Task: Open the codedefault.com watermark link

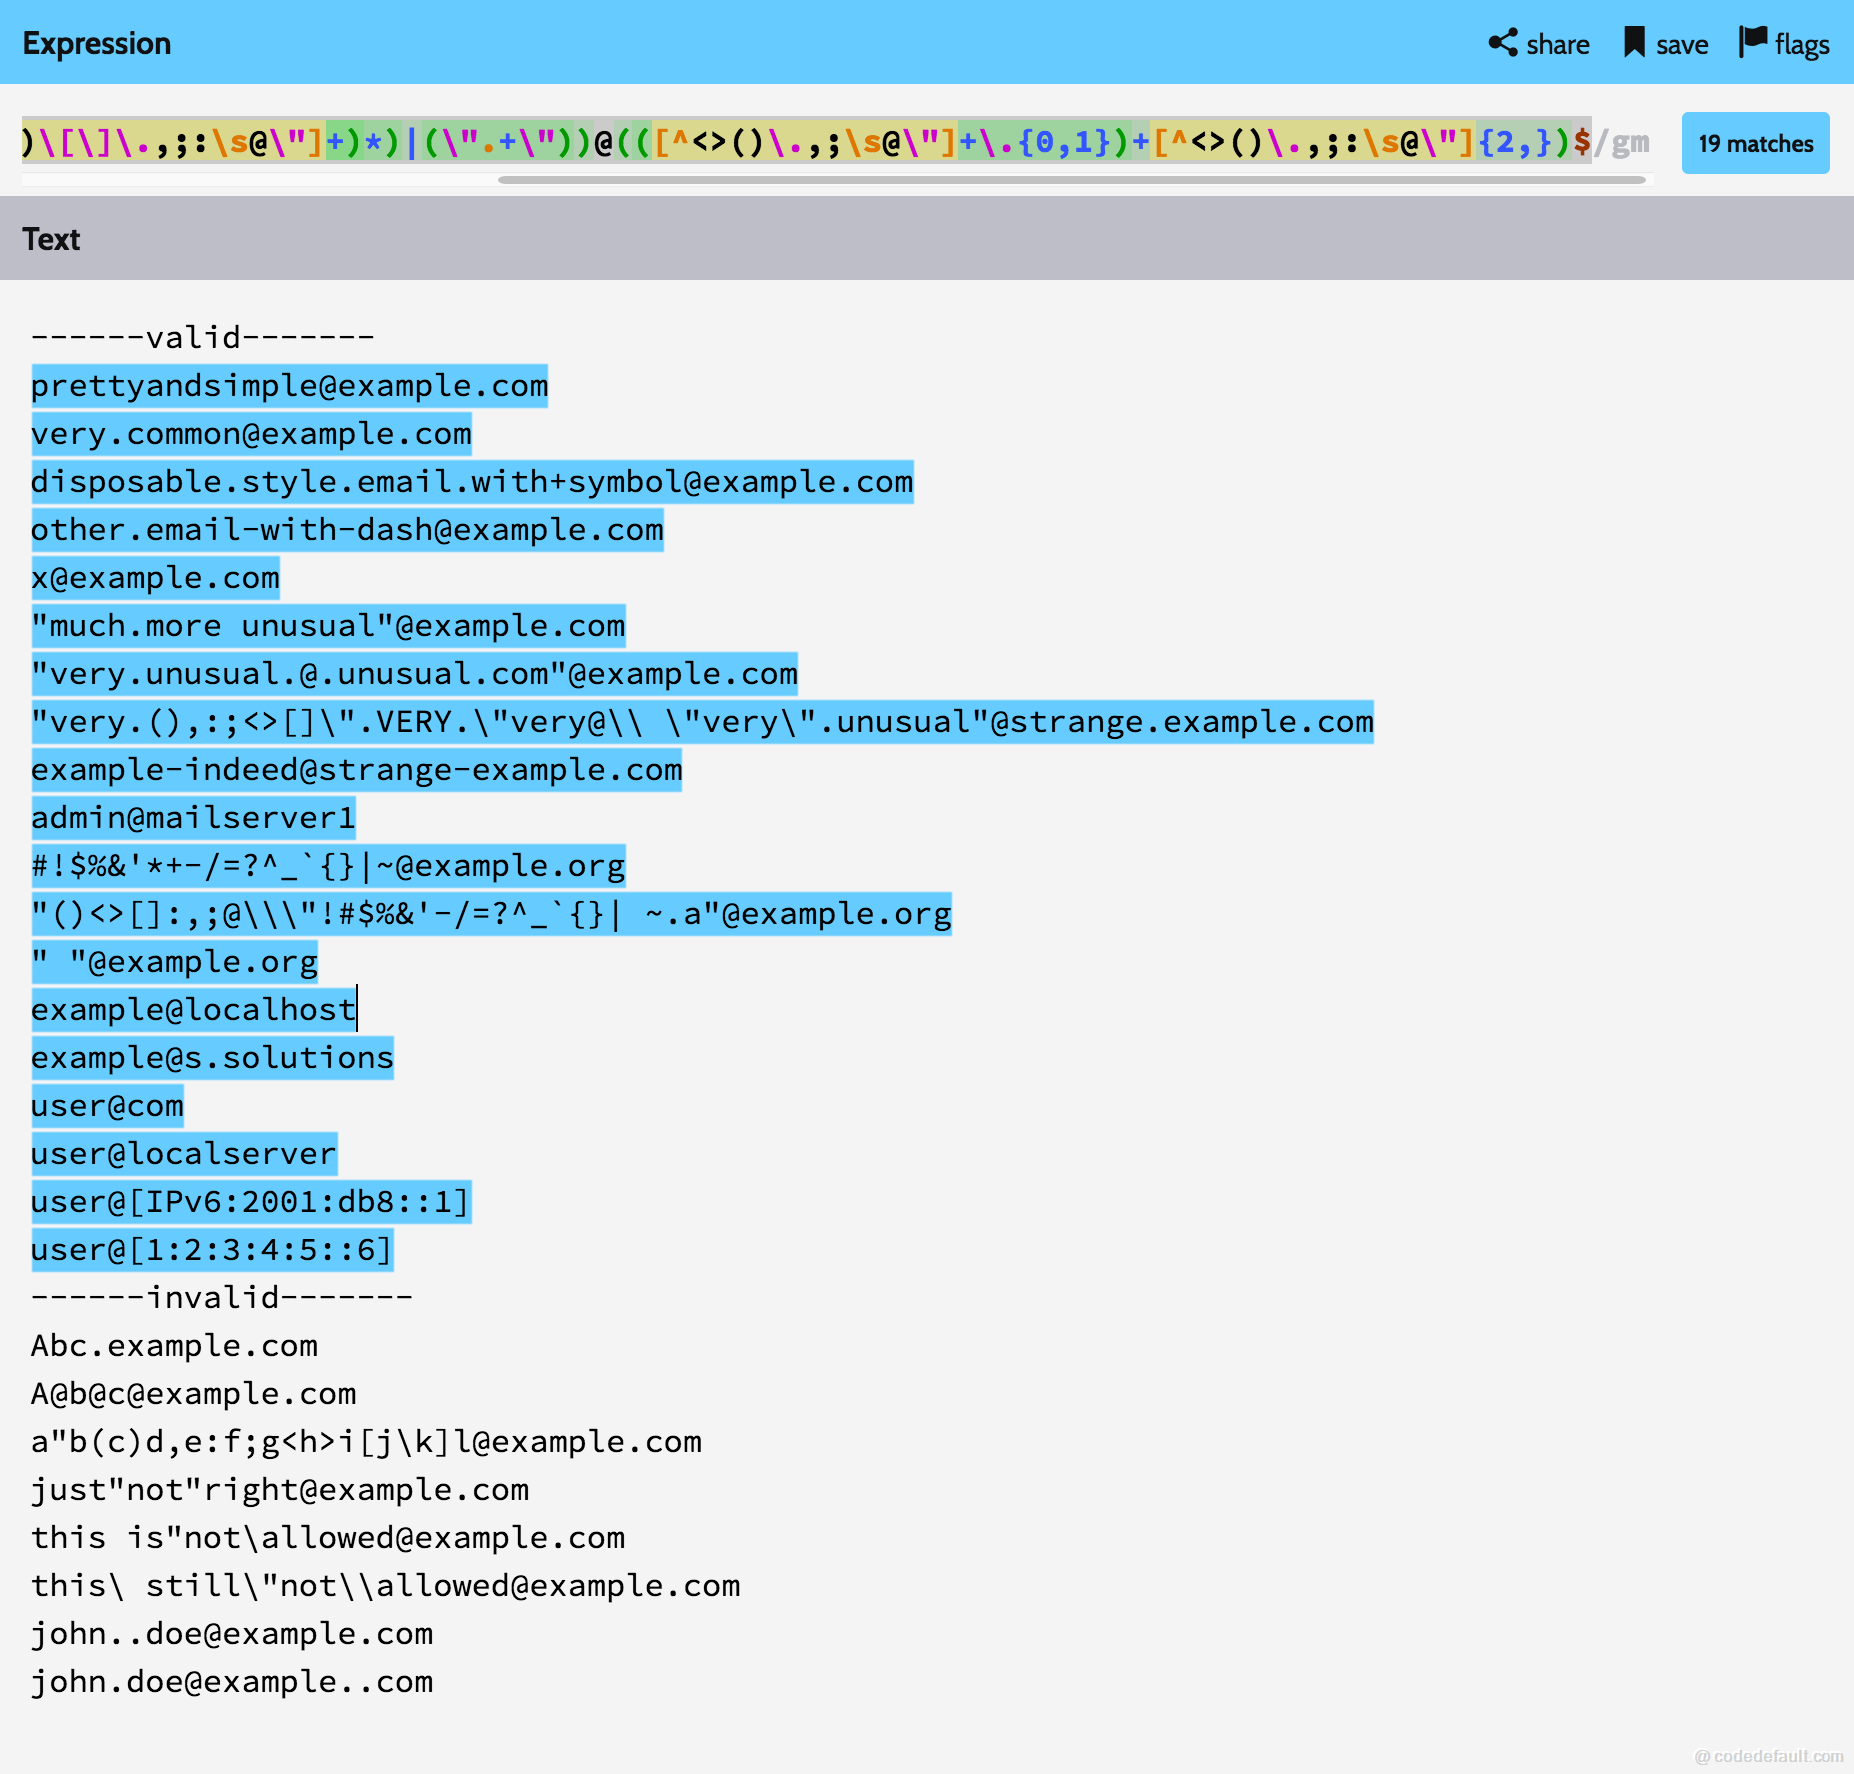Action: point(1768,1756)
